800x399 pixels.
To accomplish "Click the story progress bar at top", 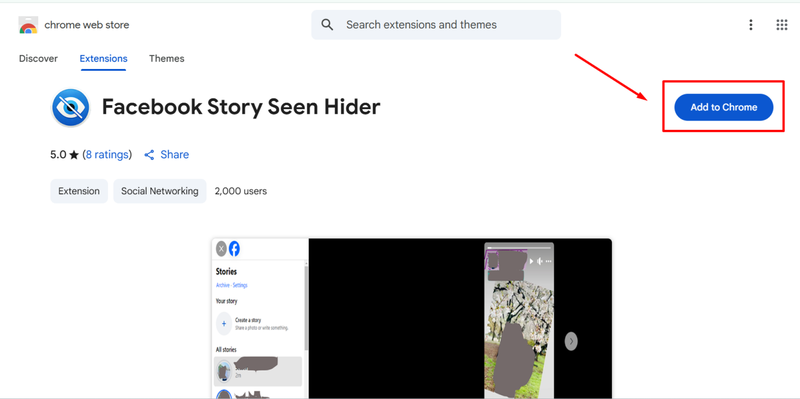I will [x=519, y=248].
